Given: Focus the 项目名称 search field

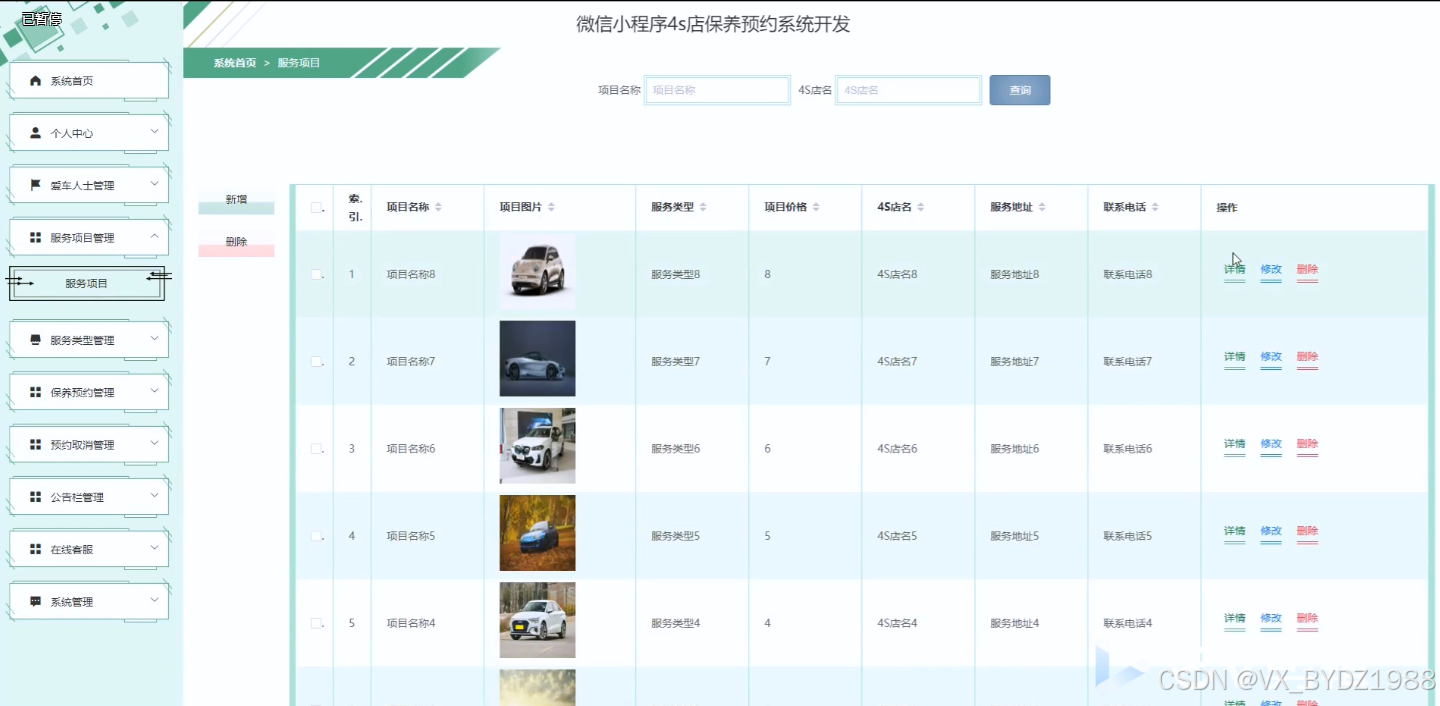Looking at the screenshot, I should click(x=717, y=90).
